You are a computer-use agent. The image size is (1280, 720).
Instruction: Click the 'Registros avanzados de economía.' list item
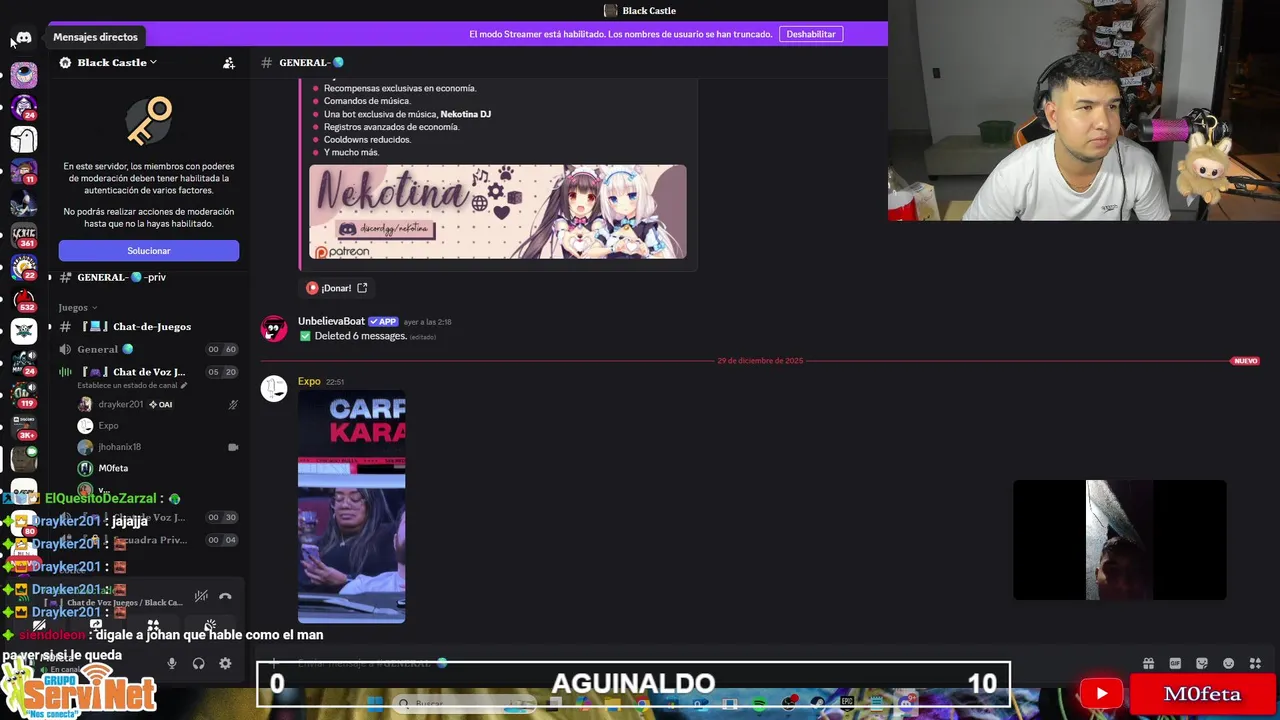(x=392, y=127)
